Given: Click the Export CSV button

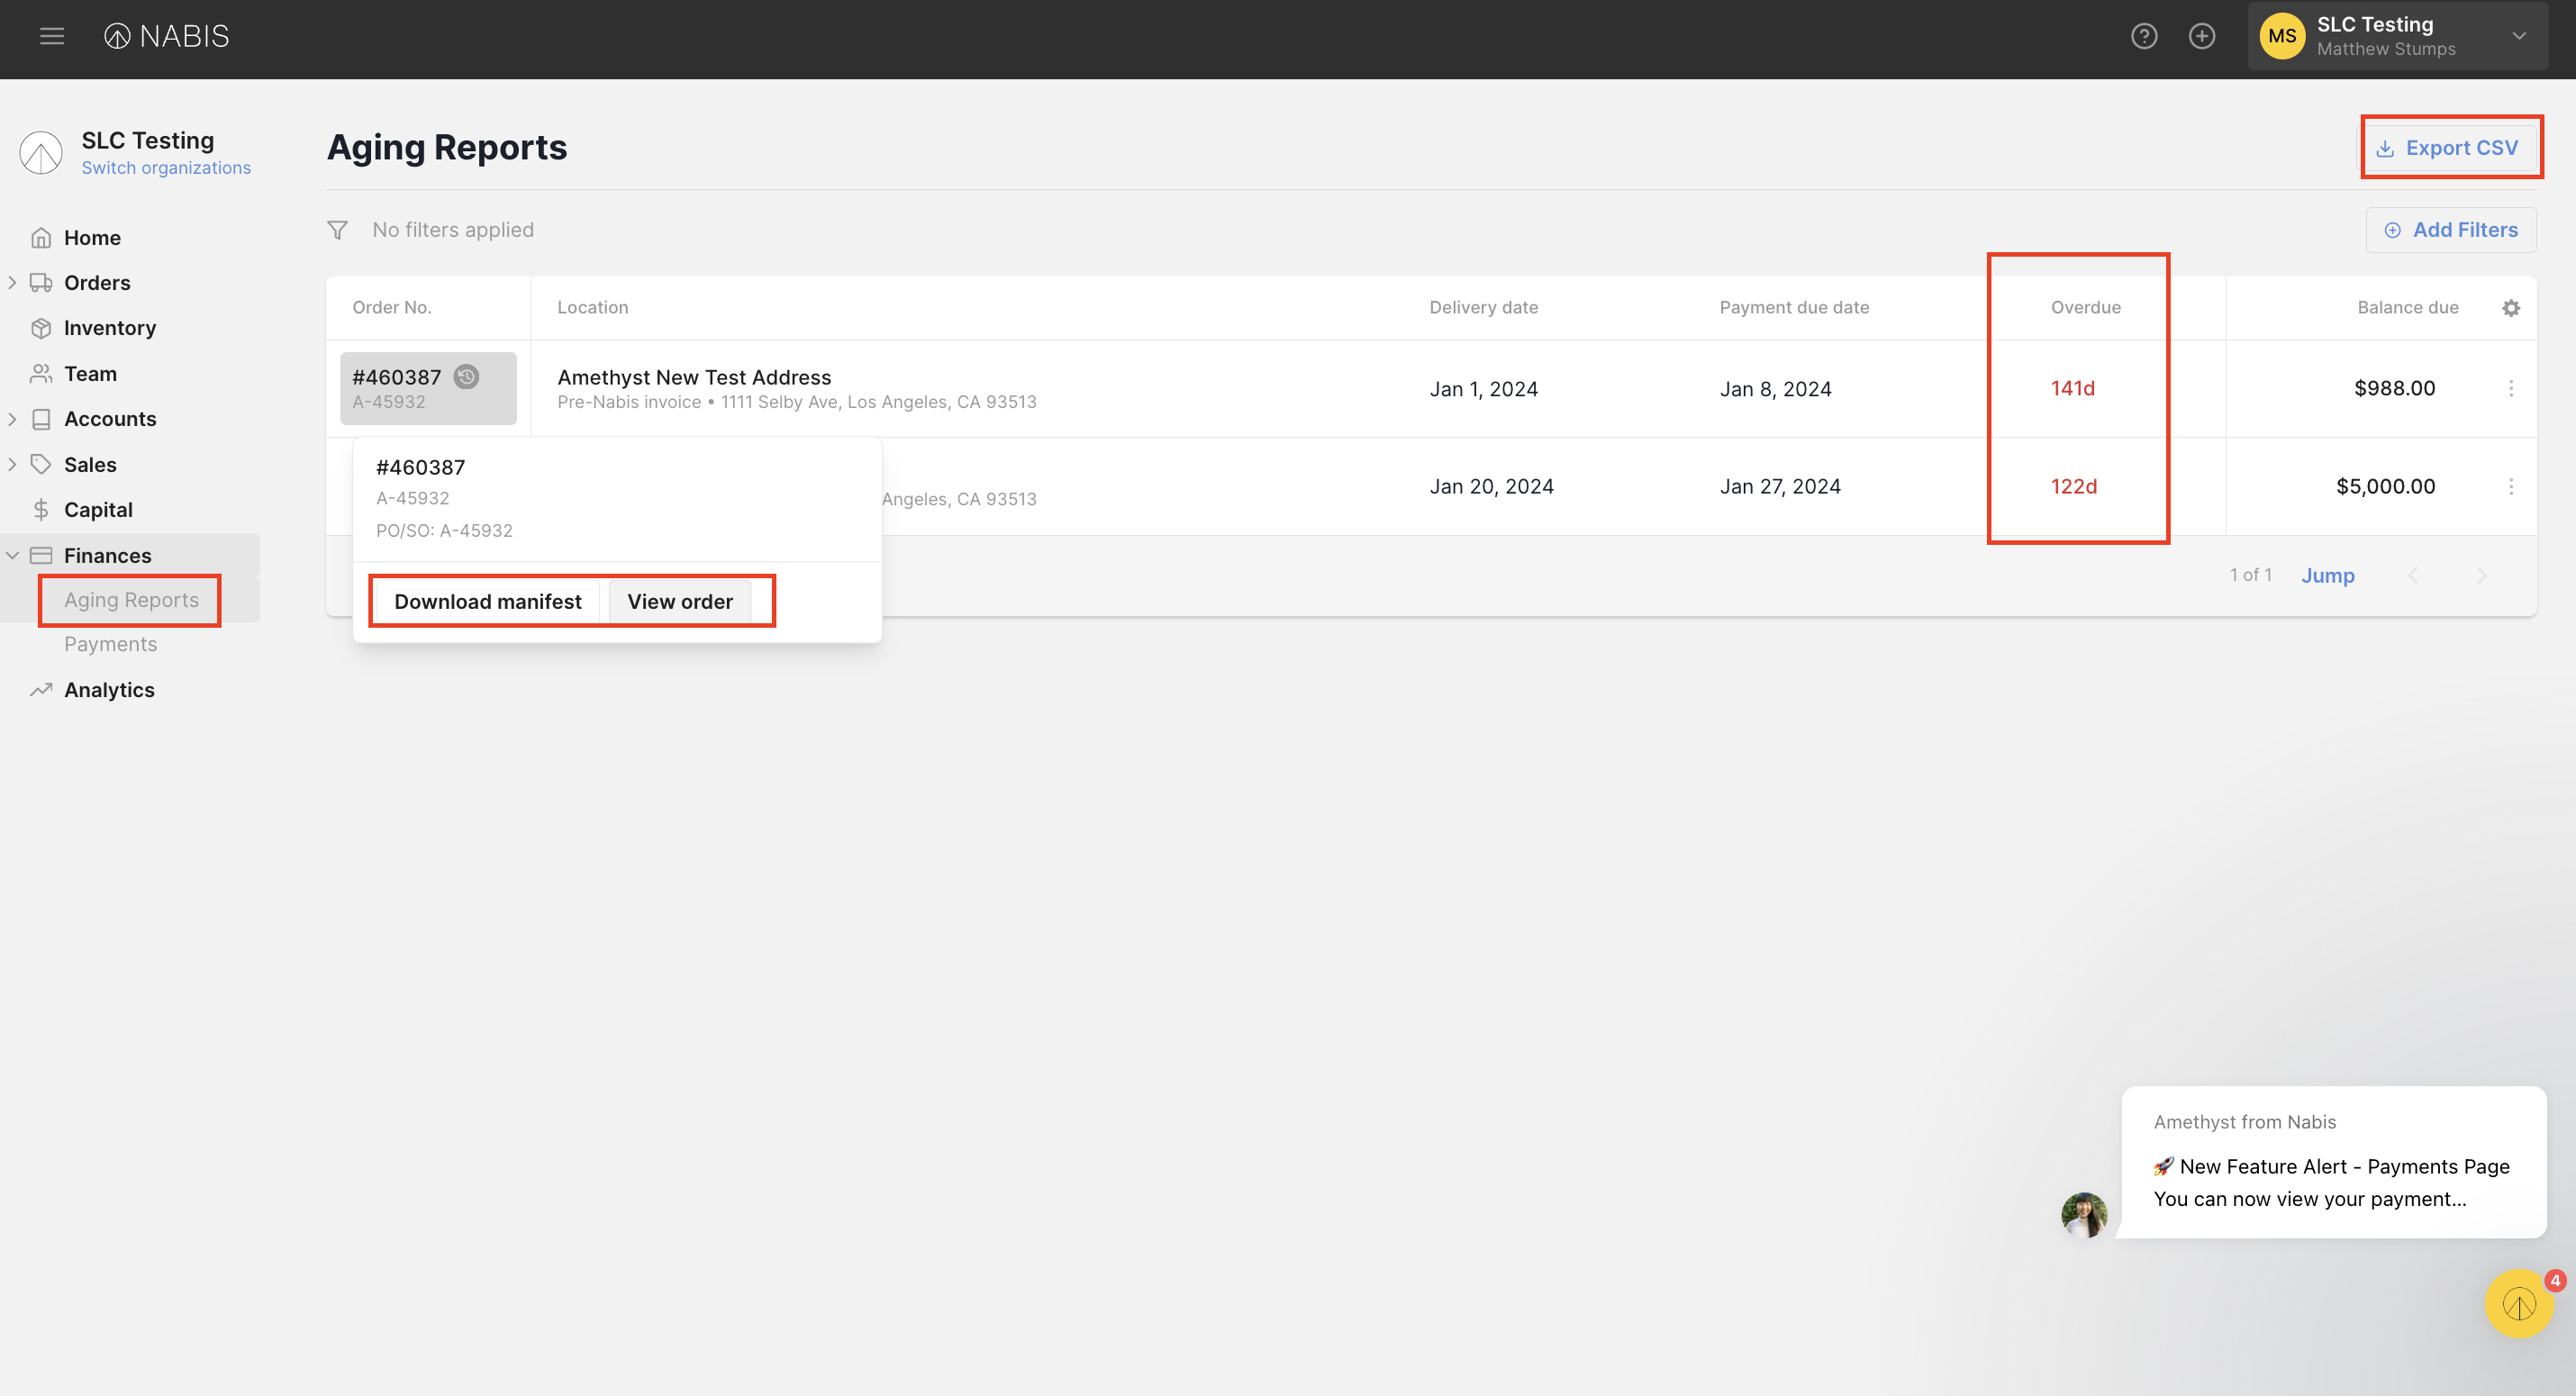Looking at the screenshot, I should pos(2449,148).
